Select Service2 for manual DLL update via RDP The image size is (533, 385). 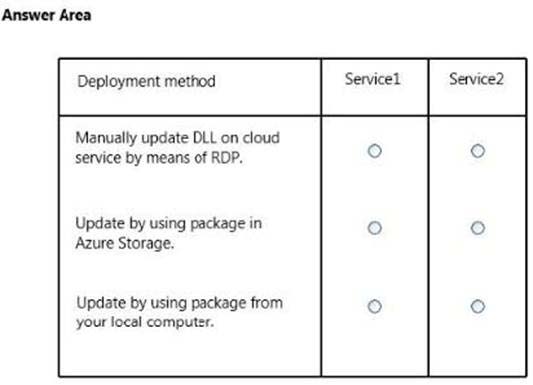click(478, 151)
